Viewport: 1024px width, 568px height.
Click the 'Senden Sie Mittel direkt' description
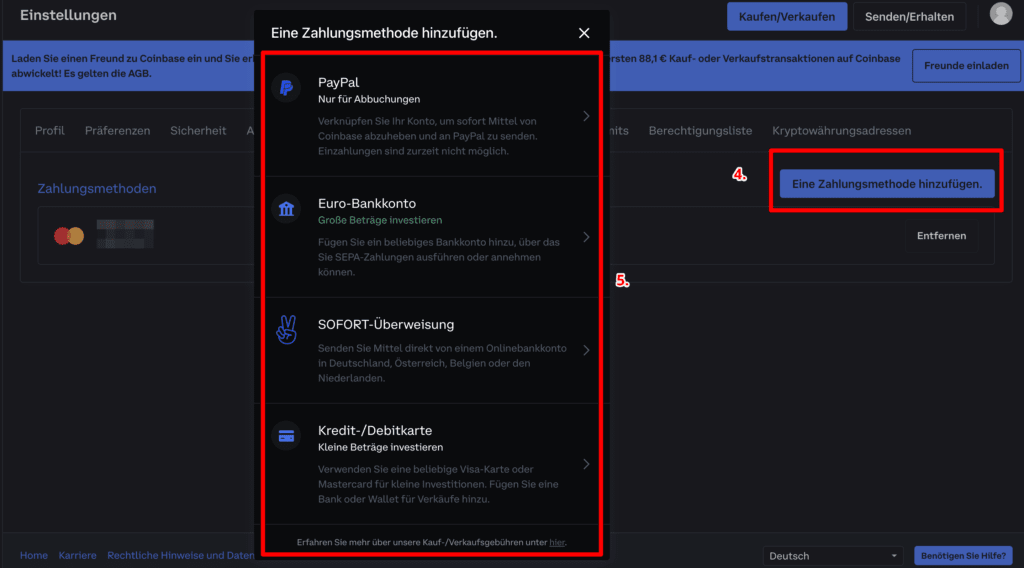(x=442, y=363)
